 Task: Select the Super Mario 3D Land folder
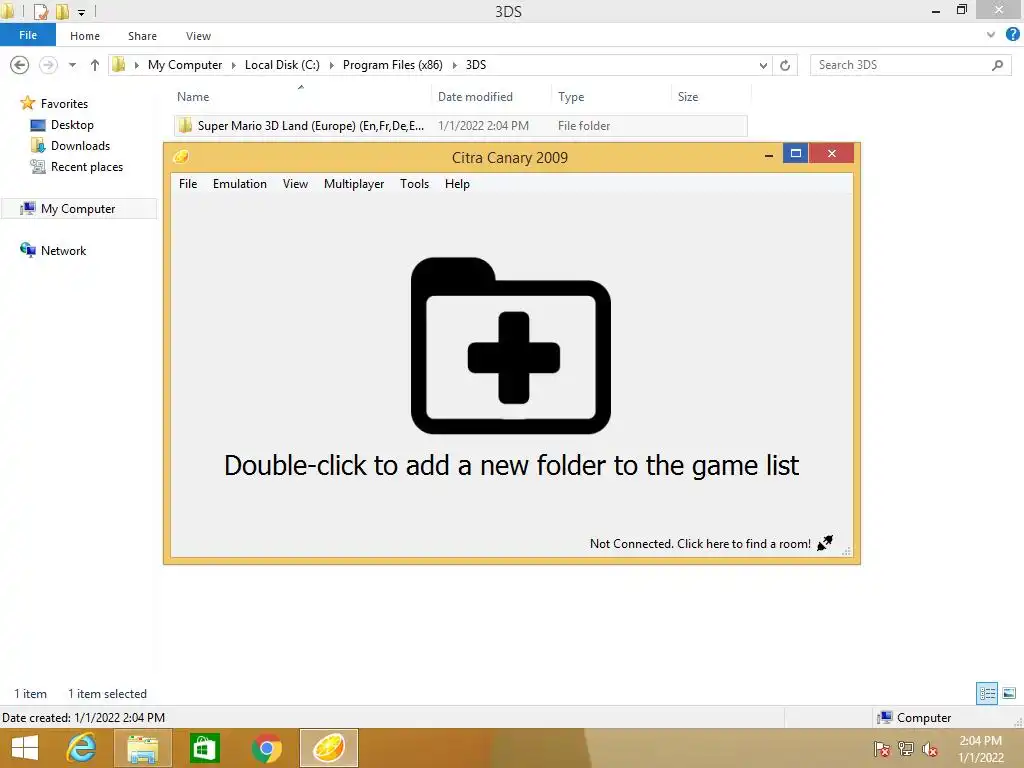460,125
